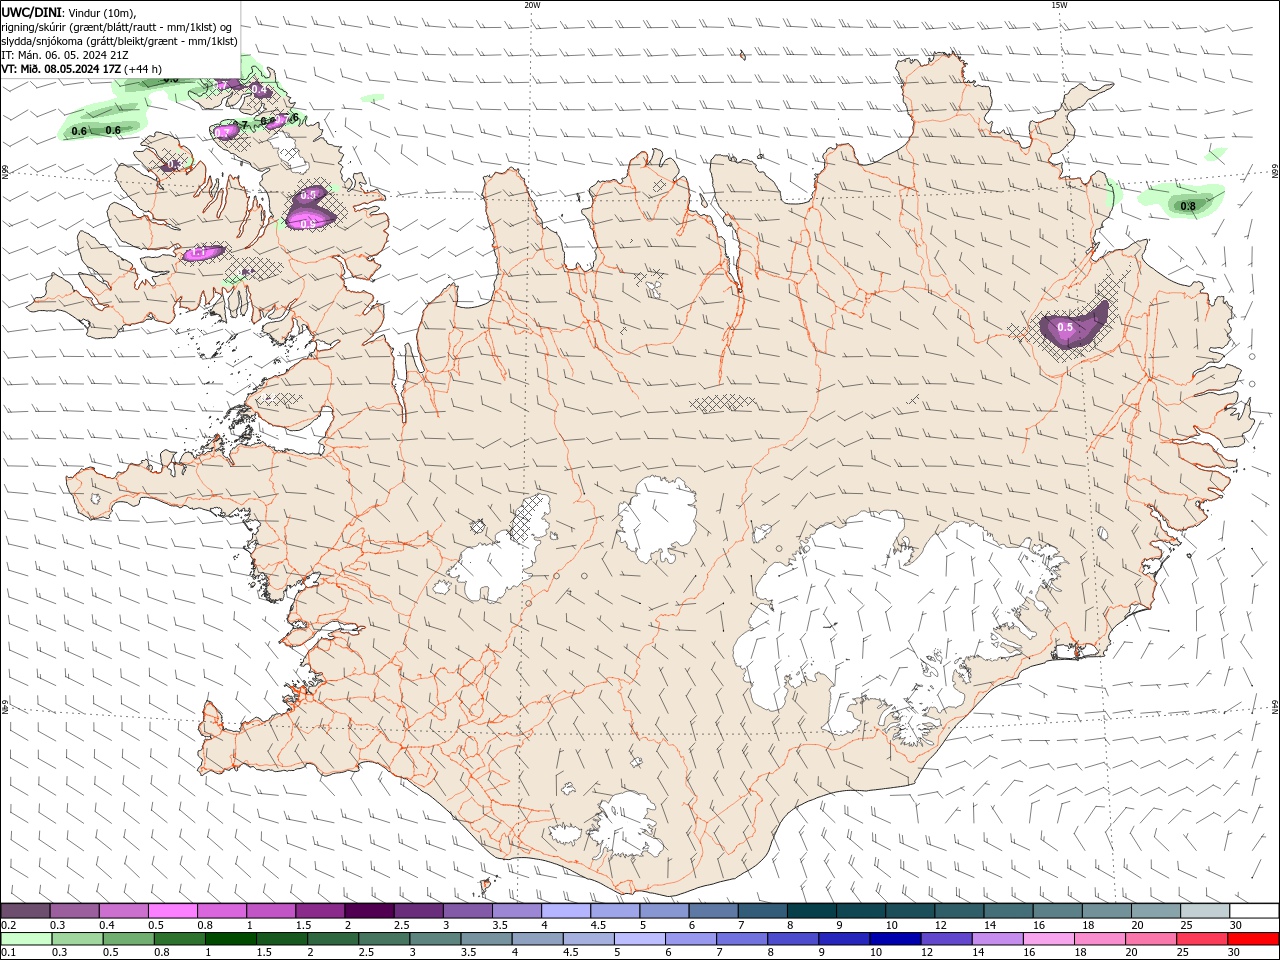Click the '25' label in the snow legend row
This screenshot has height=960, width=1280.
click(1186, 925)
